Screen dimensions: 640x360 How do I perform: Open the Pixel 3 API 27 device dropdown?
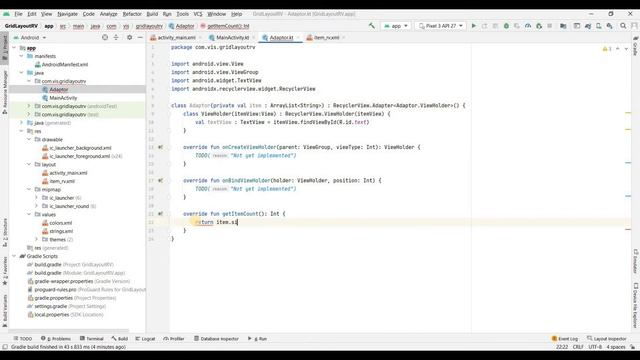pos(441,26)
